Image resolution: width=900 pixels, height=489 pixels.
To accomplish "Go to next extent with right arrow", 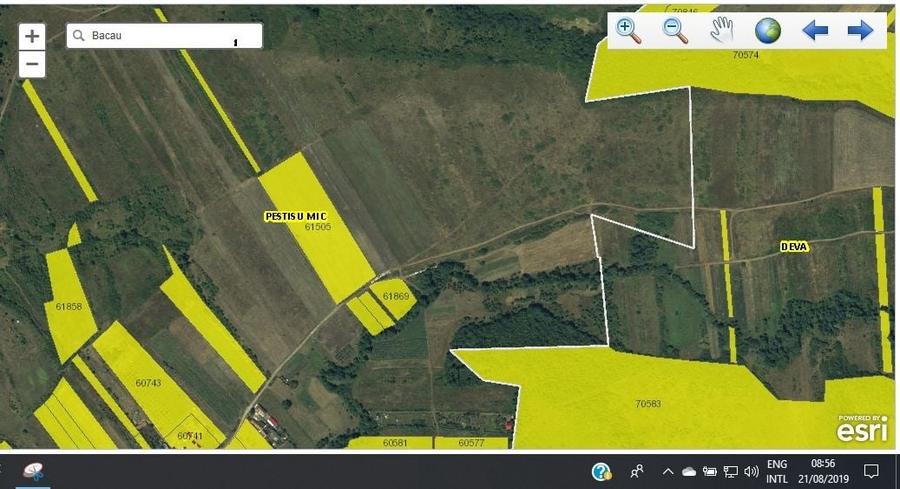I will (860, 30).
